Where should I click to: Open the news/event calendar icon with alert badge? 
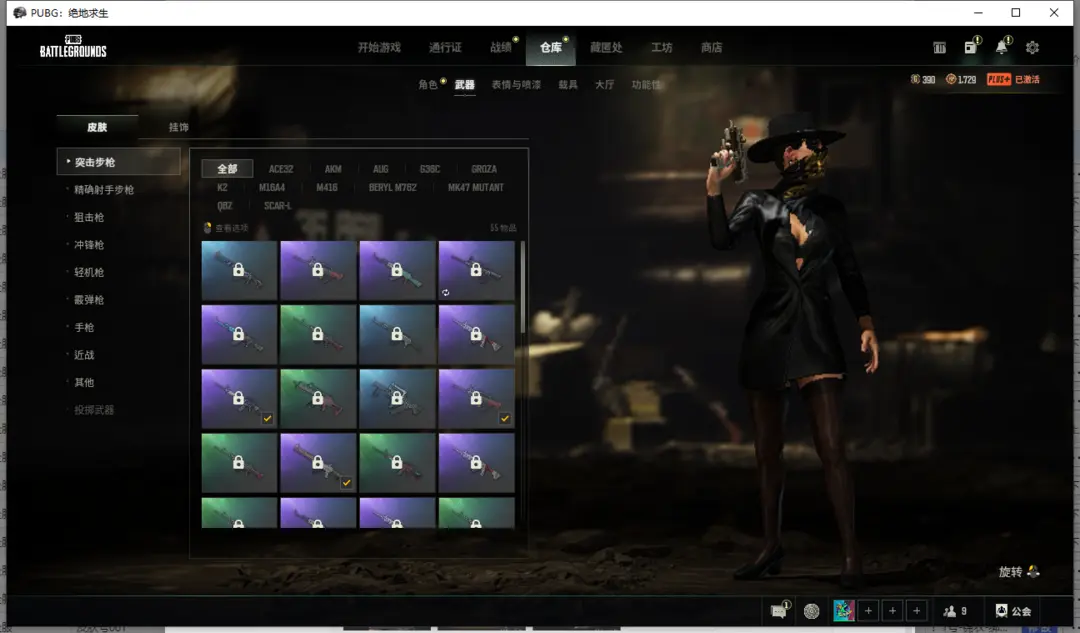coord(970,47)
